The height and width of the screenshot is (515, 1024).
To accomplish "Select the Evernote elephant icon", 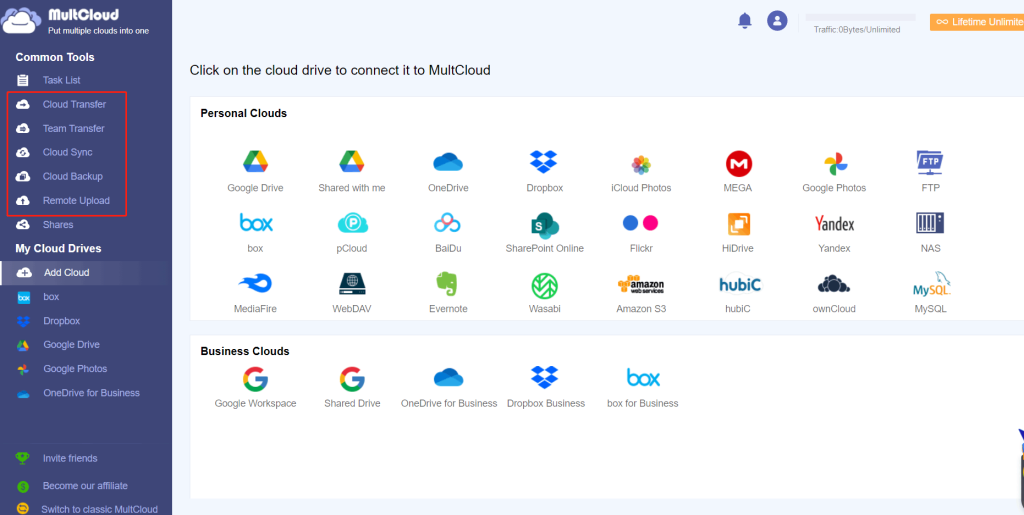I will pyautogui.click(x=449, y=285).
